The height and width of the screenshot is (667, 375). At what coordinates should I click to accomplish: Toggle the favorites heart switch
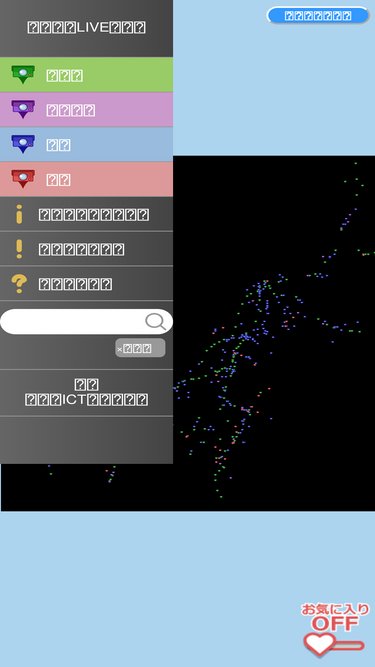[x=333, y=645]
